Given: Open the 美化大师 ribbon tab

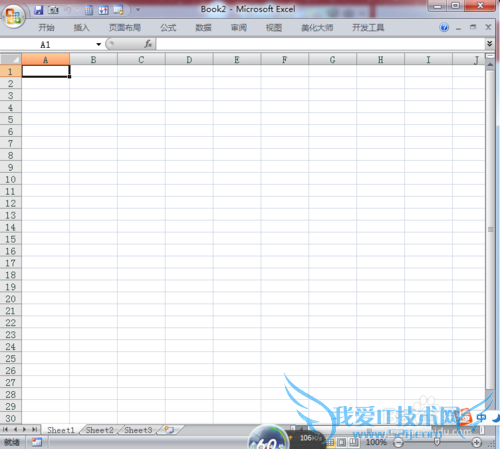Looking at the screenshot, I should tap(317, 28).
